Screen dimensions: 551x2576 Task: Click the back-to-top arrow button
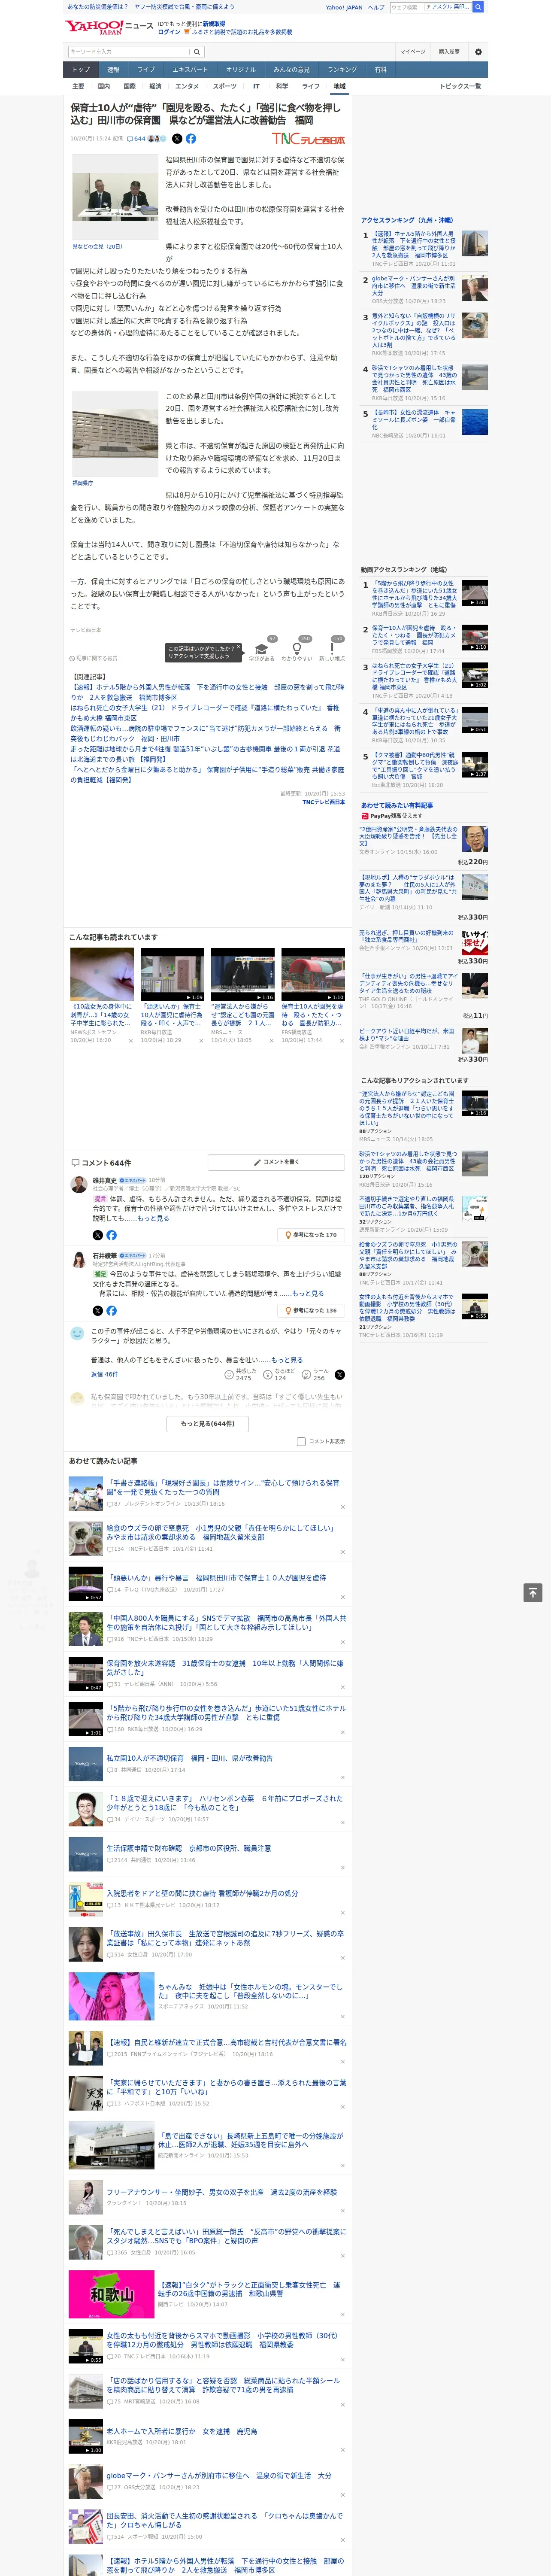[532, 1592]
